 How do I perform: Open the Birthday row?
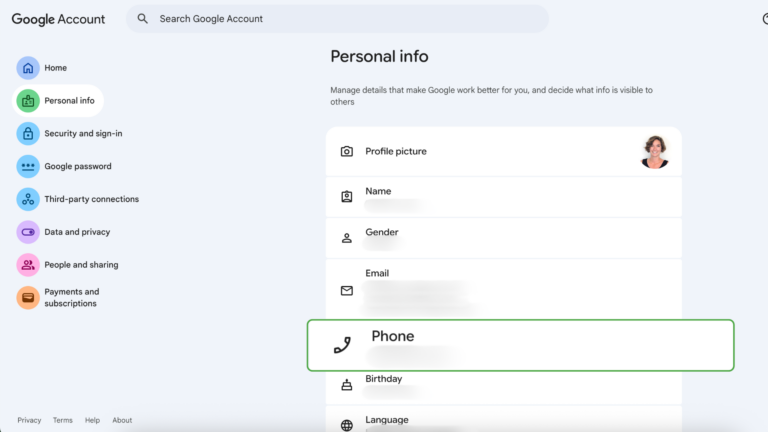tap(504, 387)
